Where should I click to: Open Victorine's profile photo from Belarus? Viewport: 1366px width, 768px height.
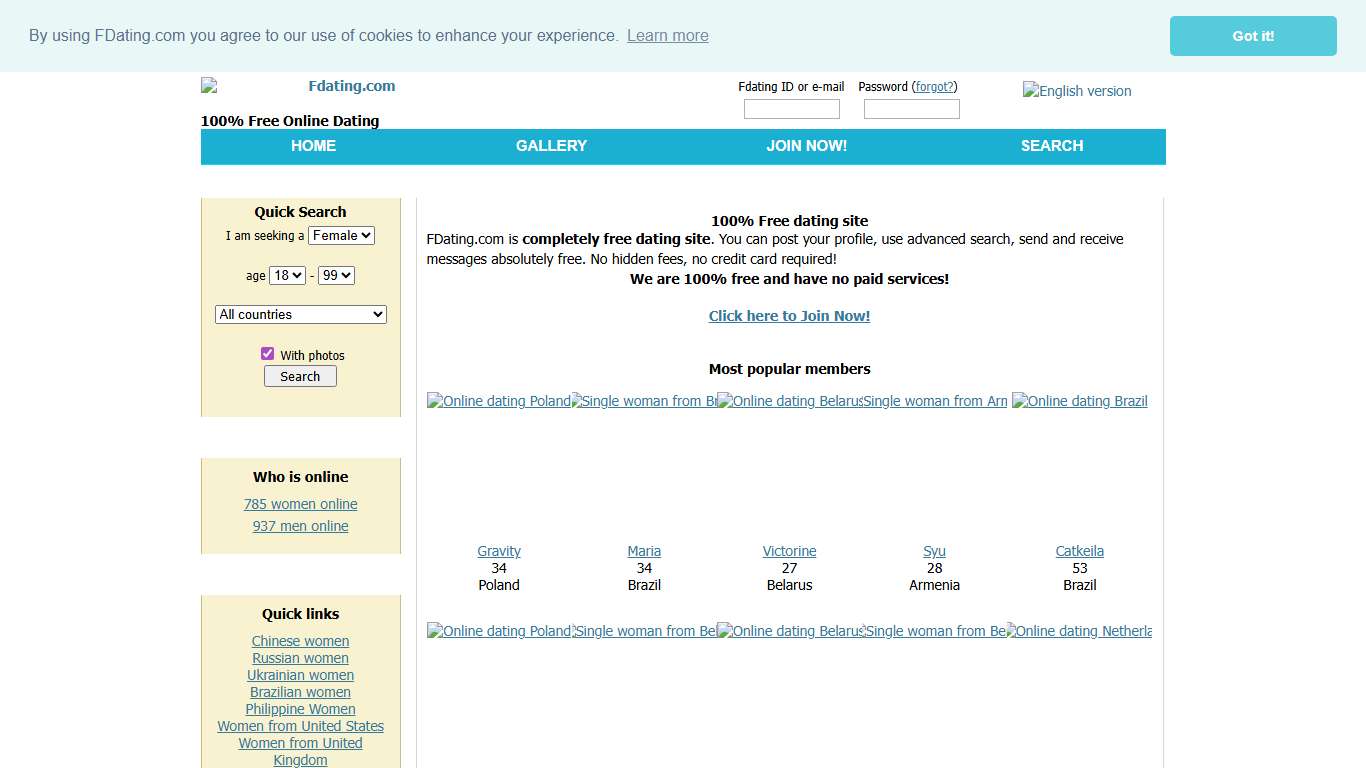(x=789, y=401)
